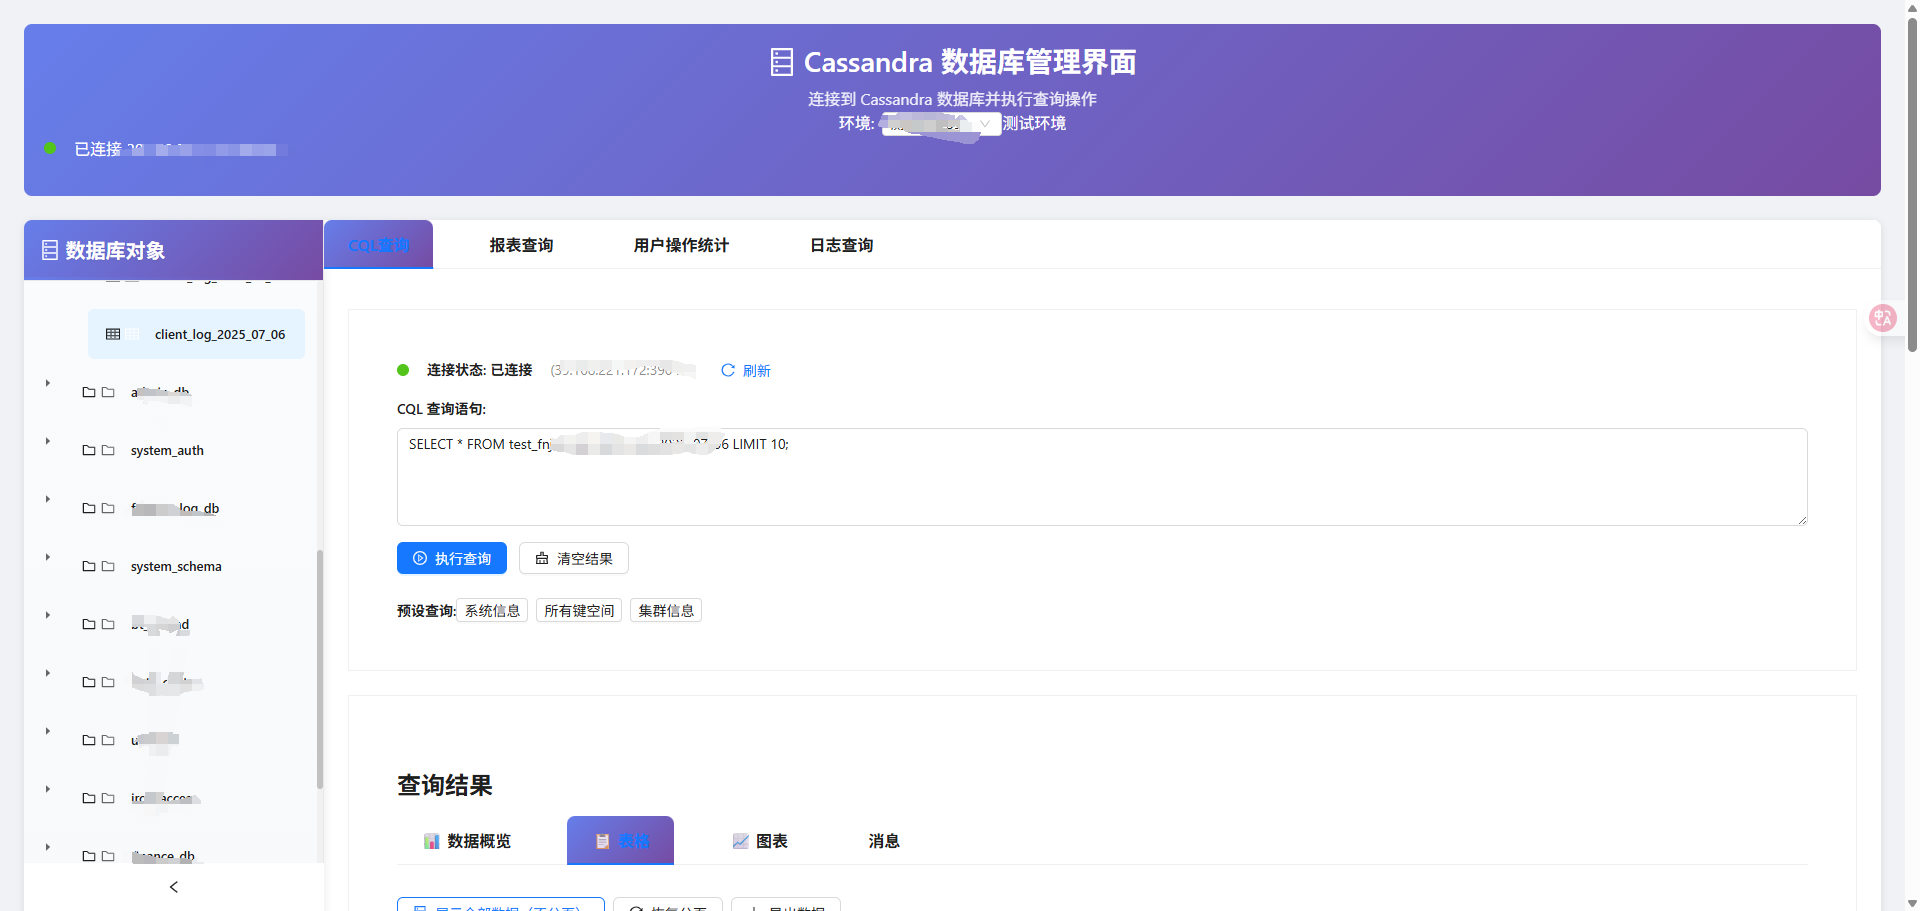
Task: Click the CQL 查询语句 label
Action: click(x=441, y=409)
